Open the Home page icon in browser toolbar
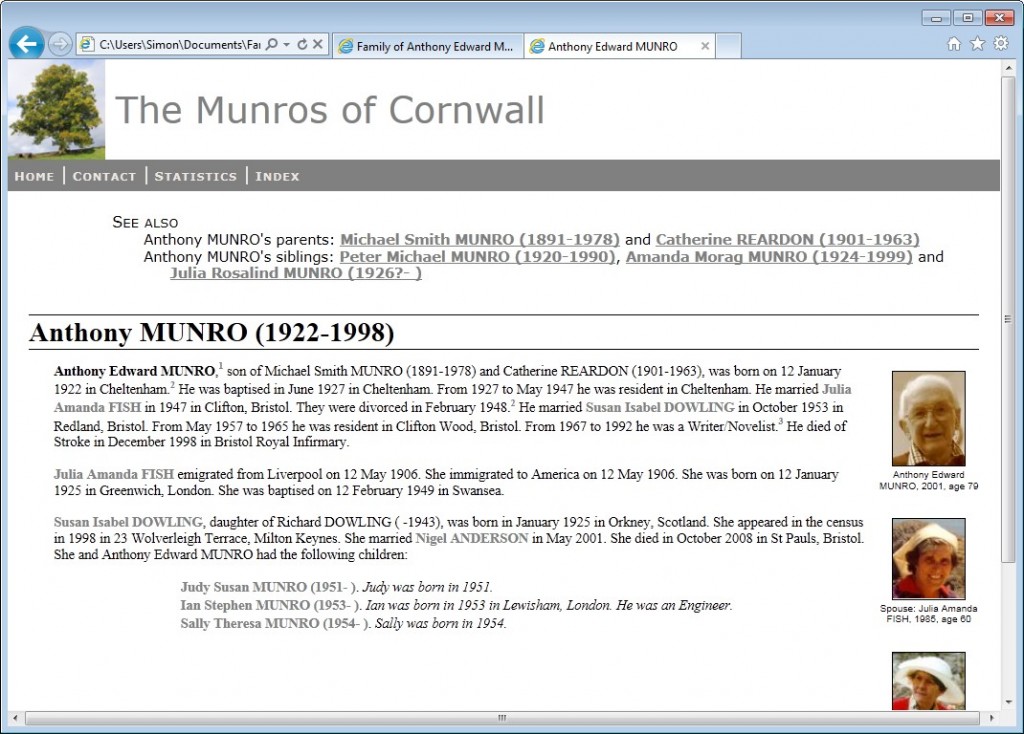This screenshot has height=734, width=1024. click(954, 44)
